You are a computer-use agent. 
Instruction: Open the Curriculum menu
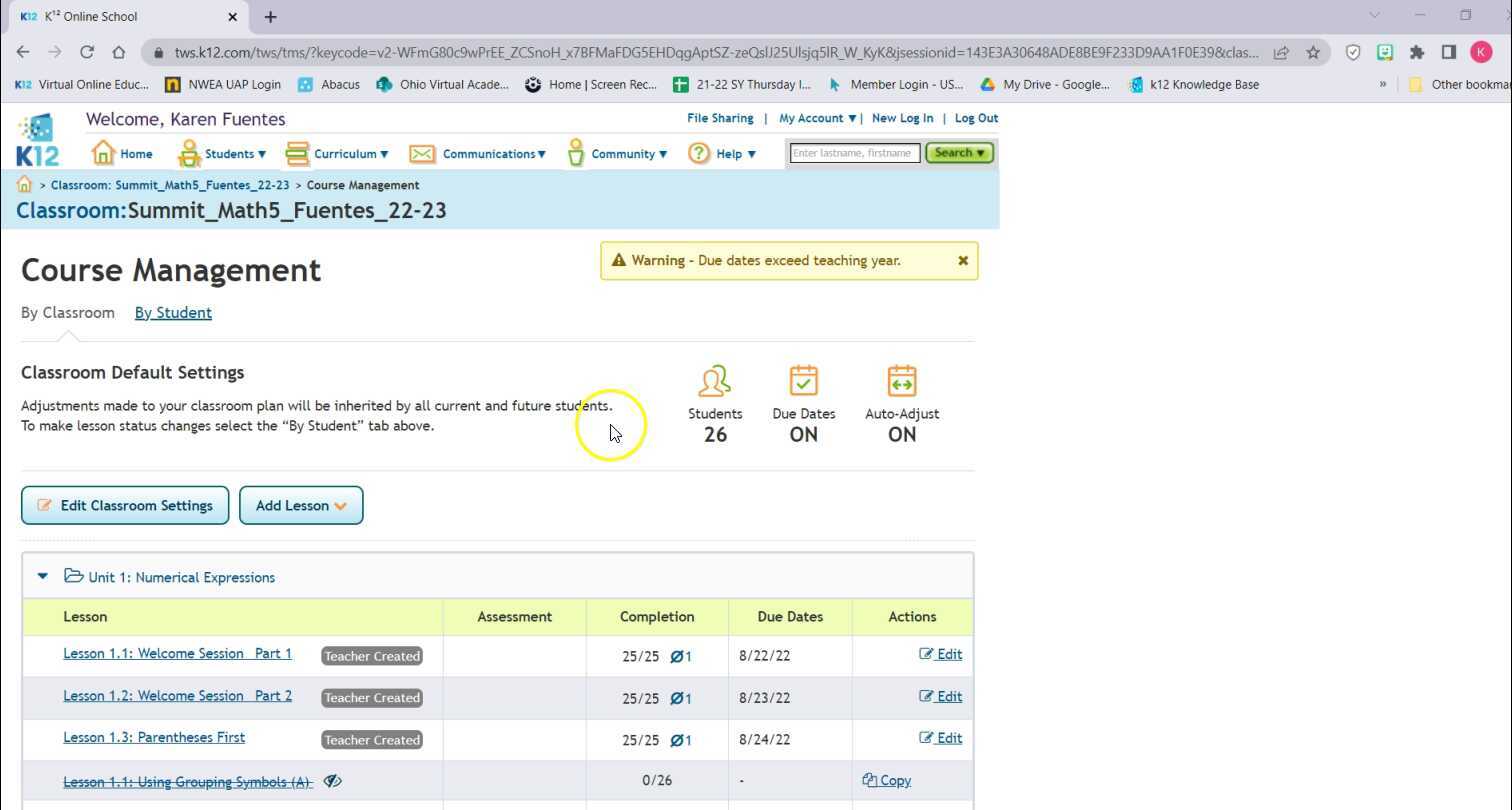tap(345, 153)
